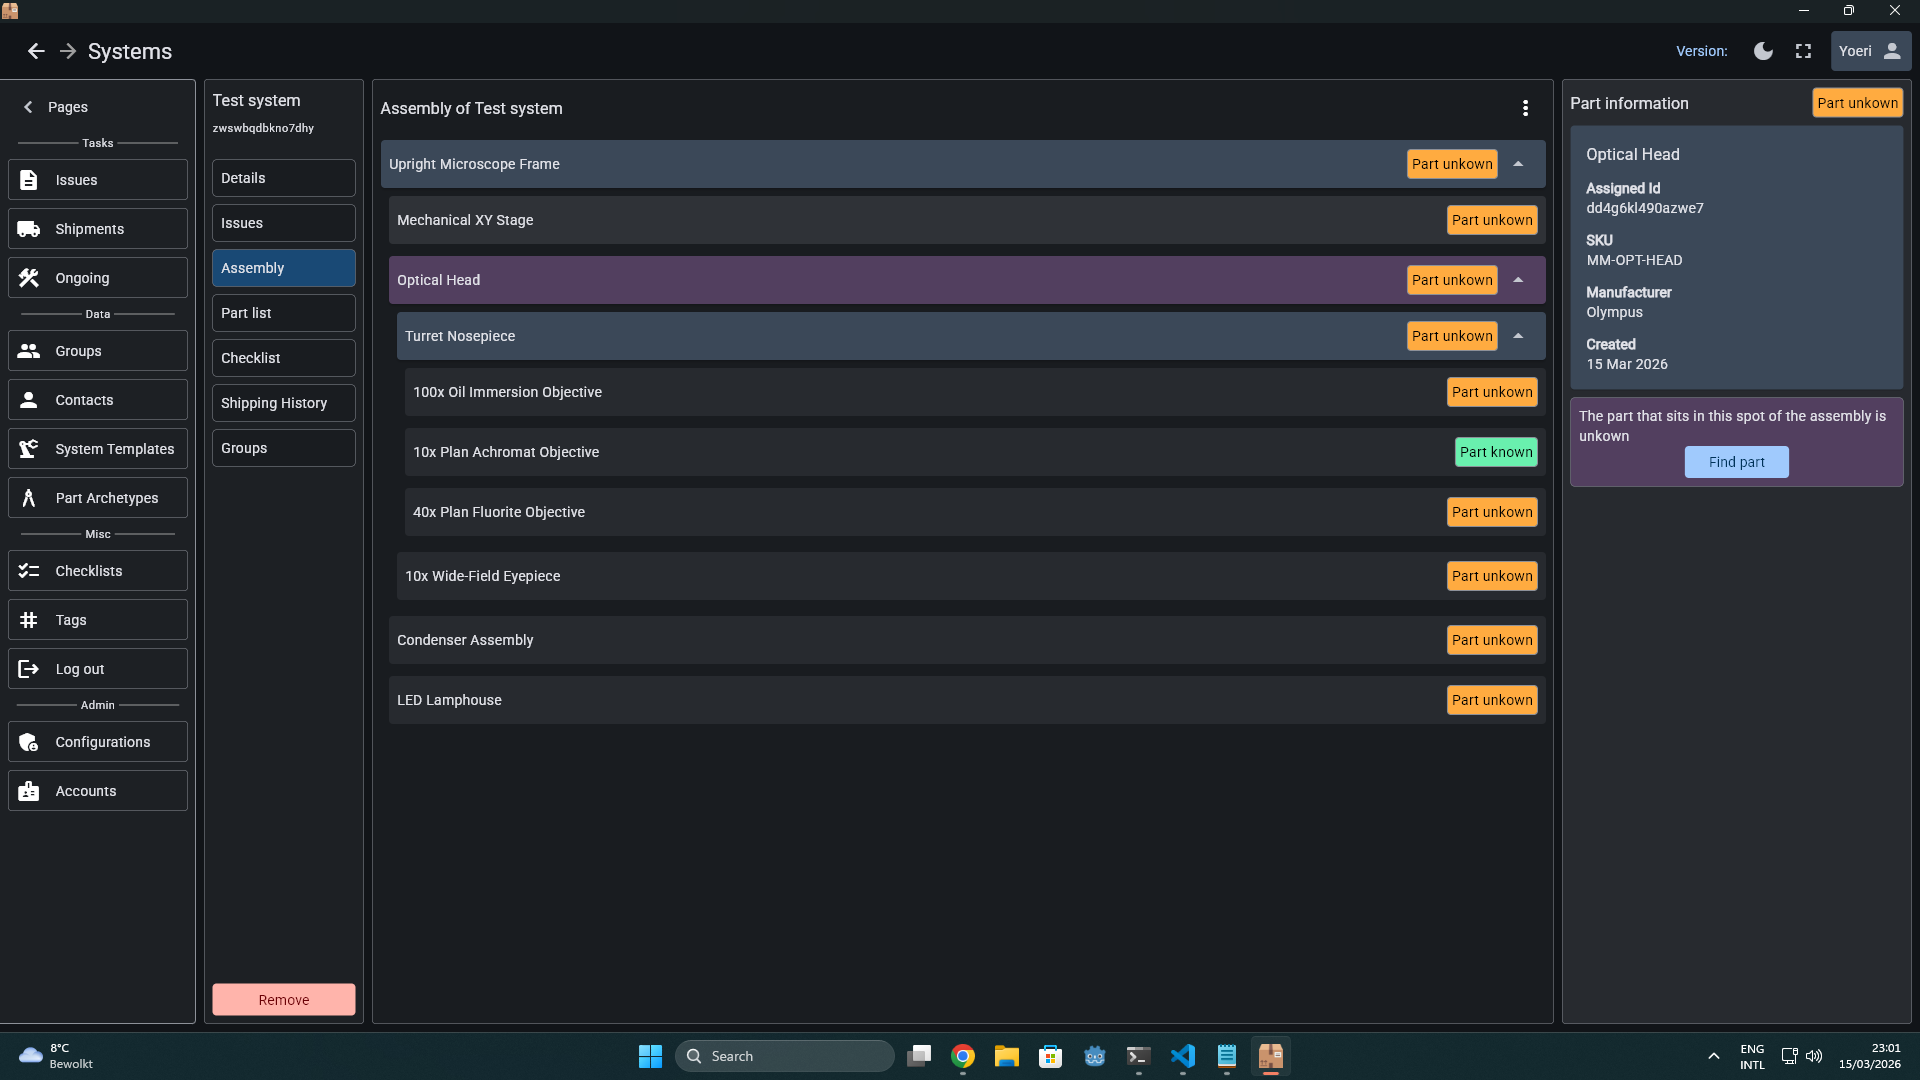Collapse the Upright Microscope Frame assembly
This screenshot has height=1080, width=1920.
pos(1519,164)
